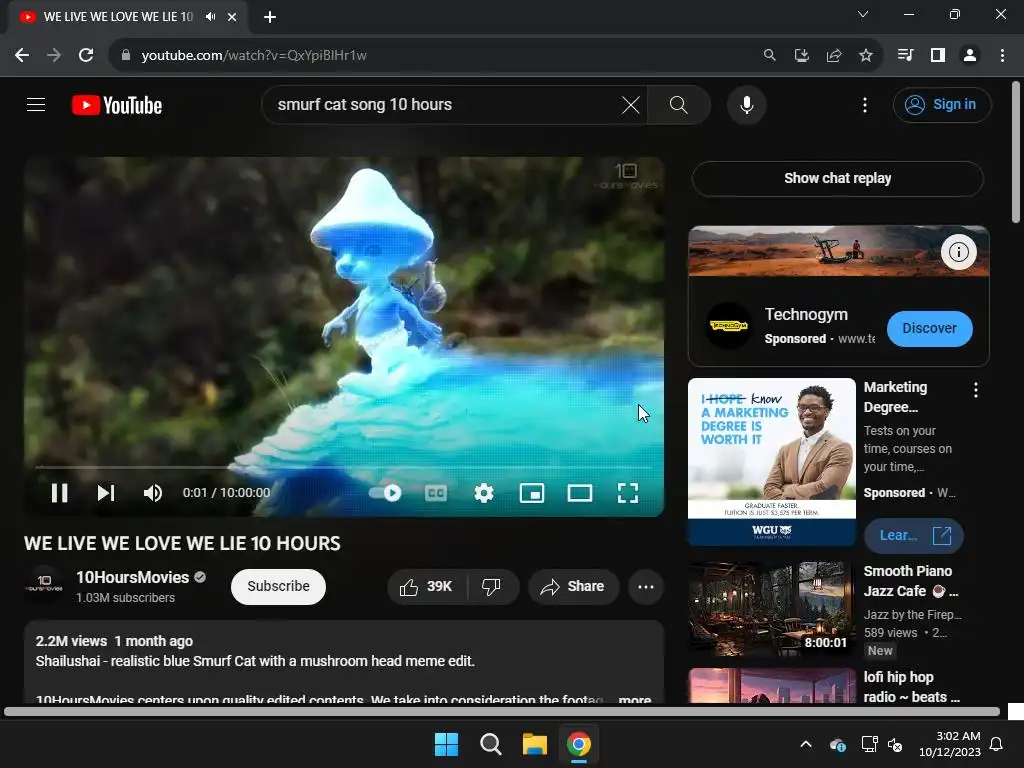This screenshot has height=768, width=1024.
Task: Click the Chrome taskbar icon
Action: point(579,744)
